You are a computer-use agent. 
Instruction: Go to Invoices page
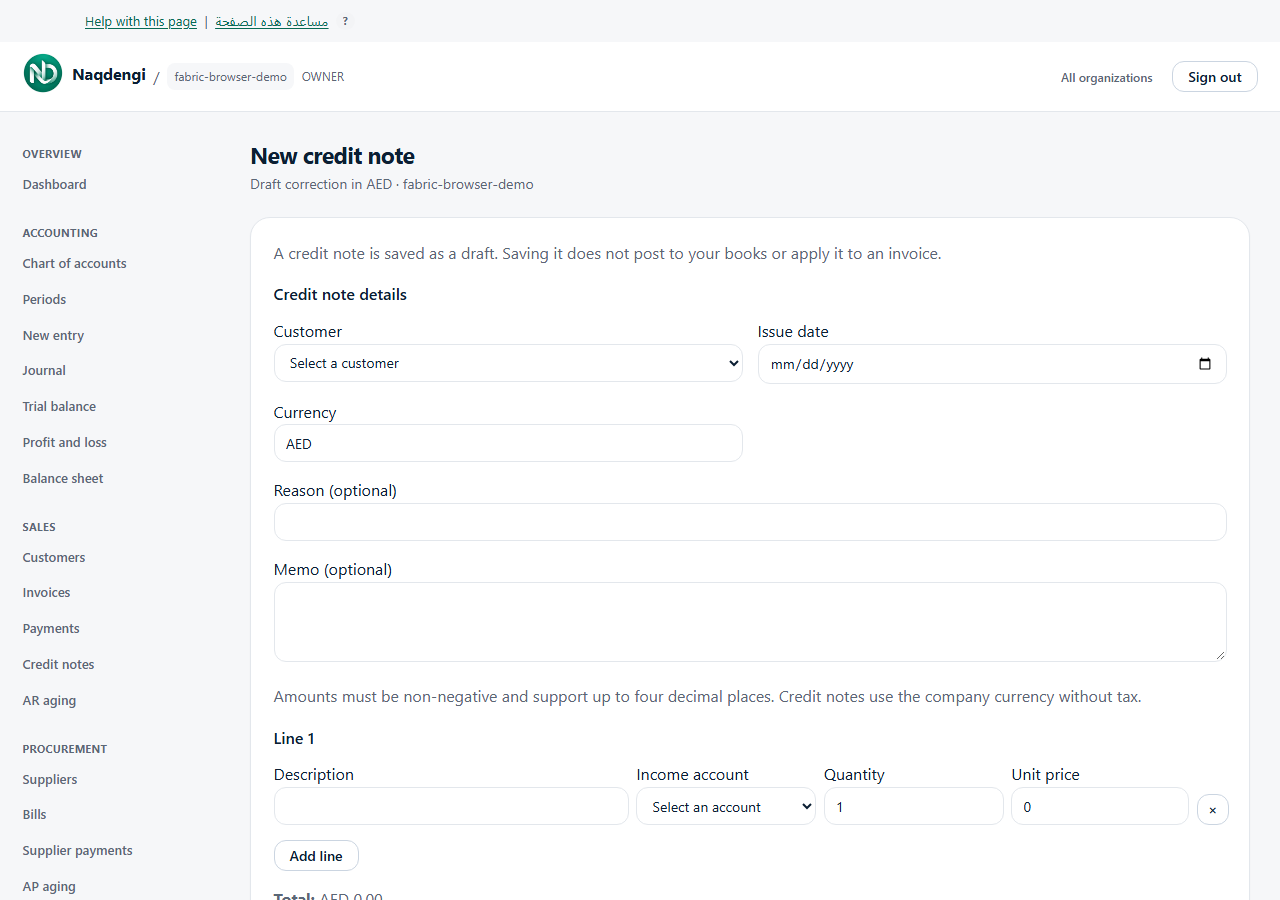coord(46,593)
